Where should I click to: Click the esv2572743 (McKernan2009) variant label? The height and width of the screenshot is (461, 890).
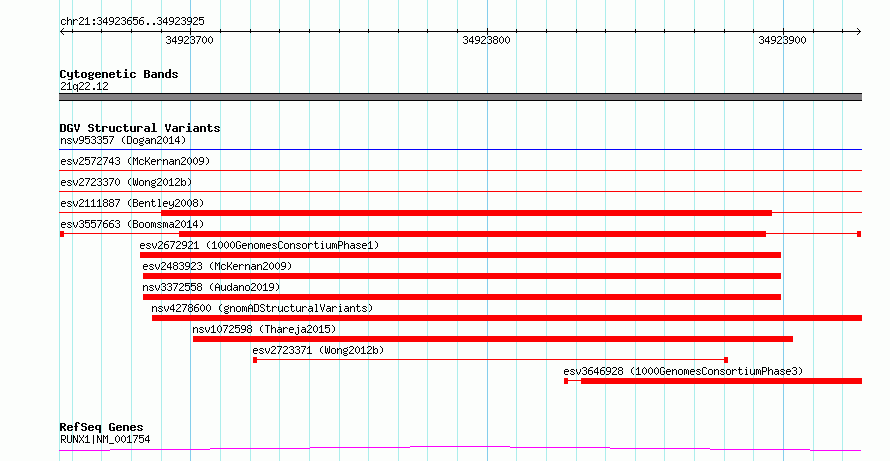pyautogui.click(x=135, y=161)
